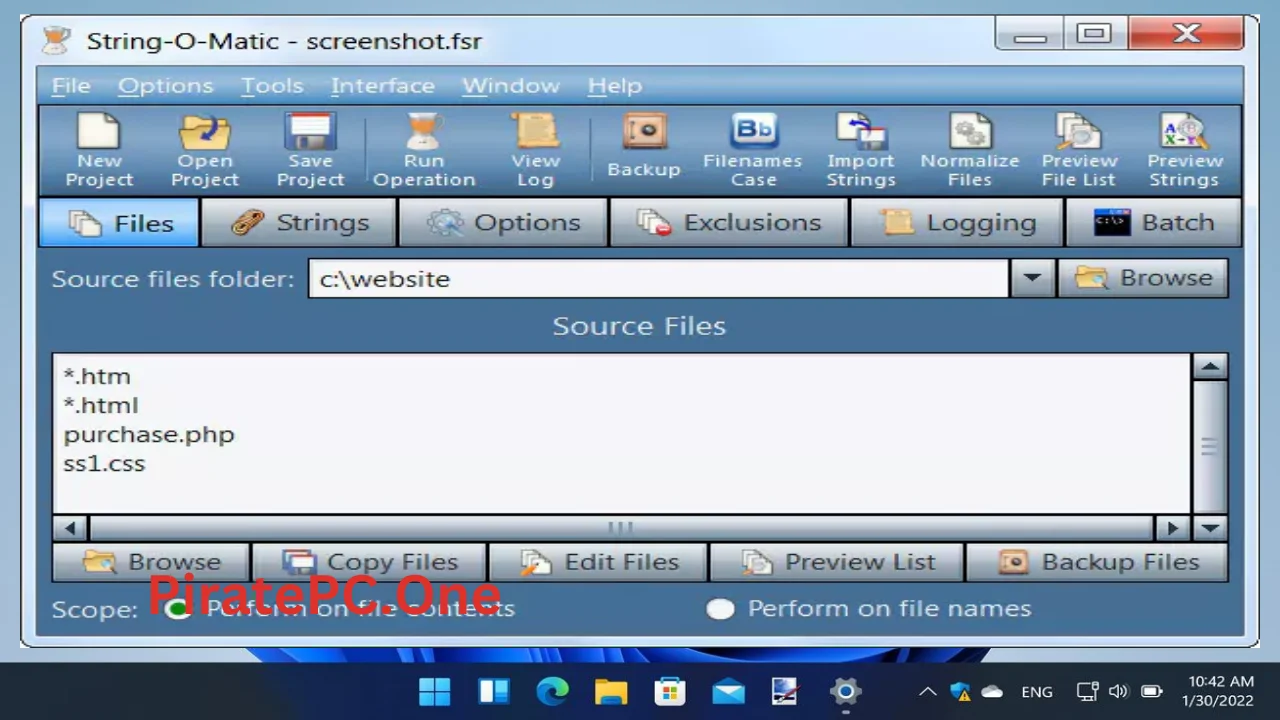Expand the source folder dropdown arrow
This screenshot has width=1280, height=720.
(1032, 278)
